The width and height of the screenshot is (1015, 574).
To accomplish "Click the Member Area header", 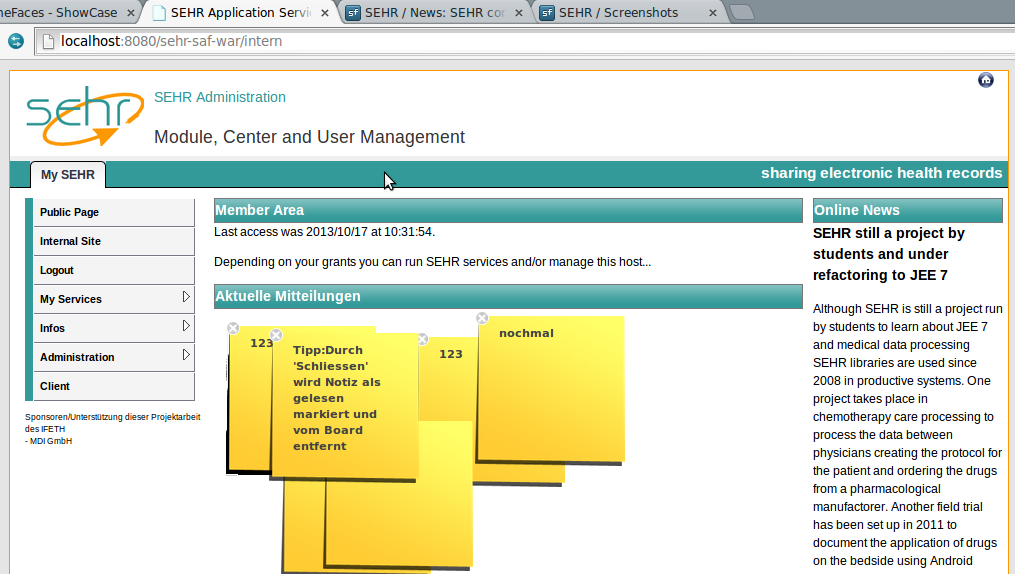I will (508, 210).
